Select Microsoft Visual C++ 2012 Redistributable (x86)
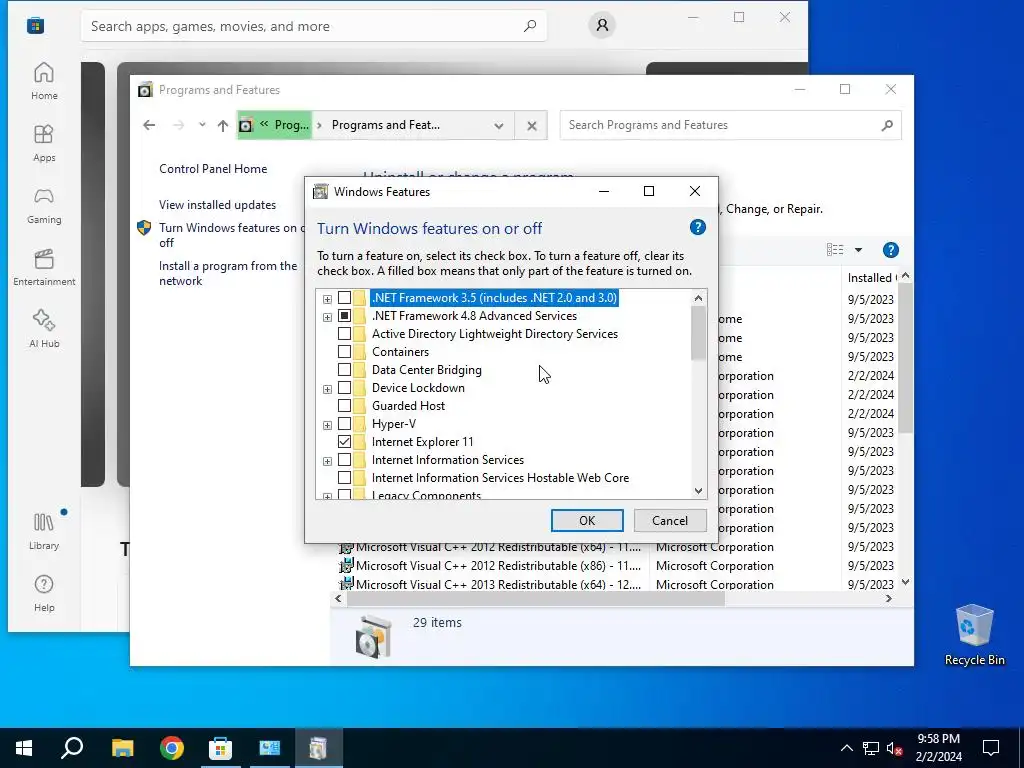This screenshot has height=768, width=1024. 498,566
